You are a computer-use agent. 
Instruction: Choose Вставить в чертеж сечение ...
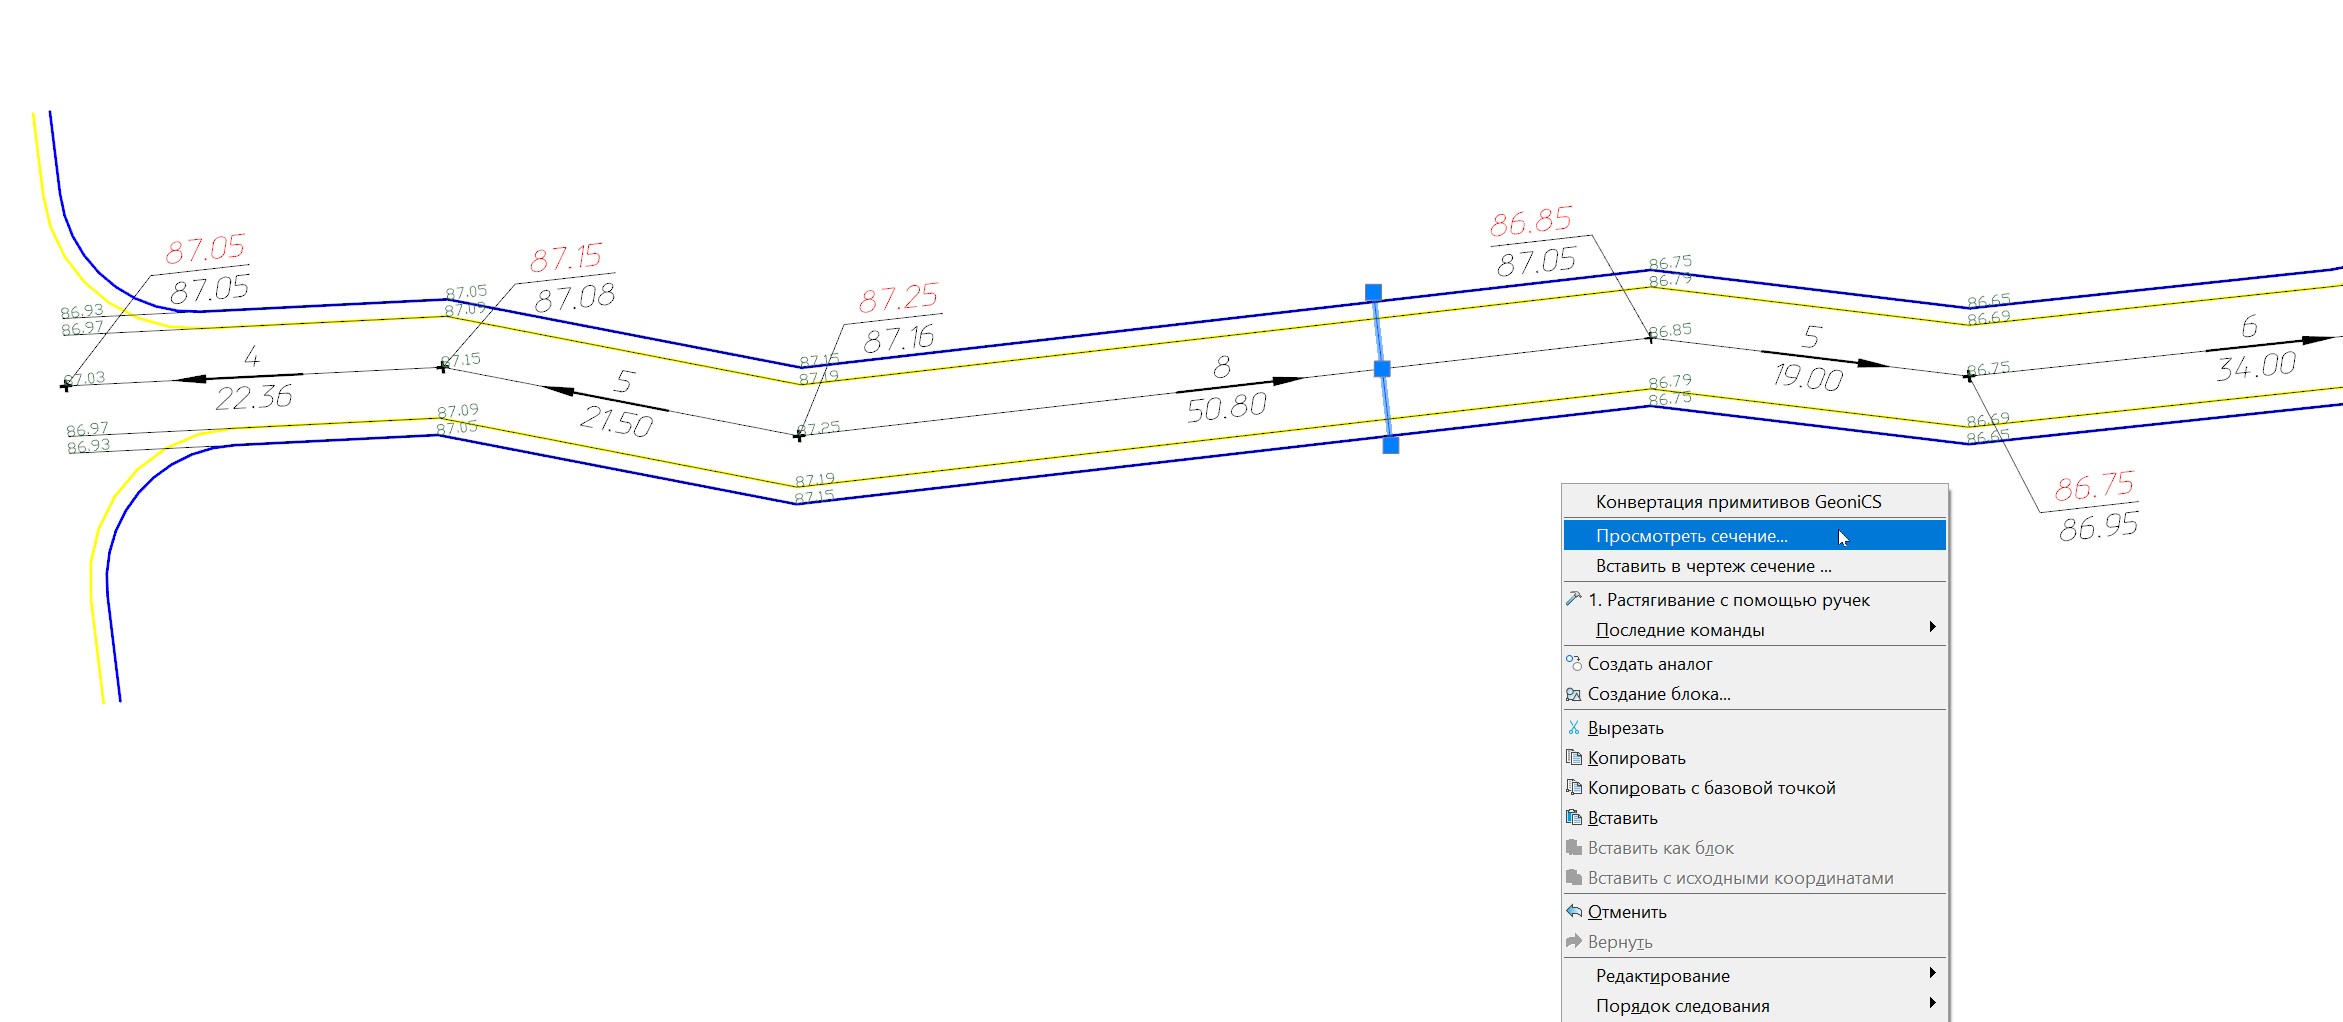click(x=1713, y=566)
